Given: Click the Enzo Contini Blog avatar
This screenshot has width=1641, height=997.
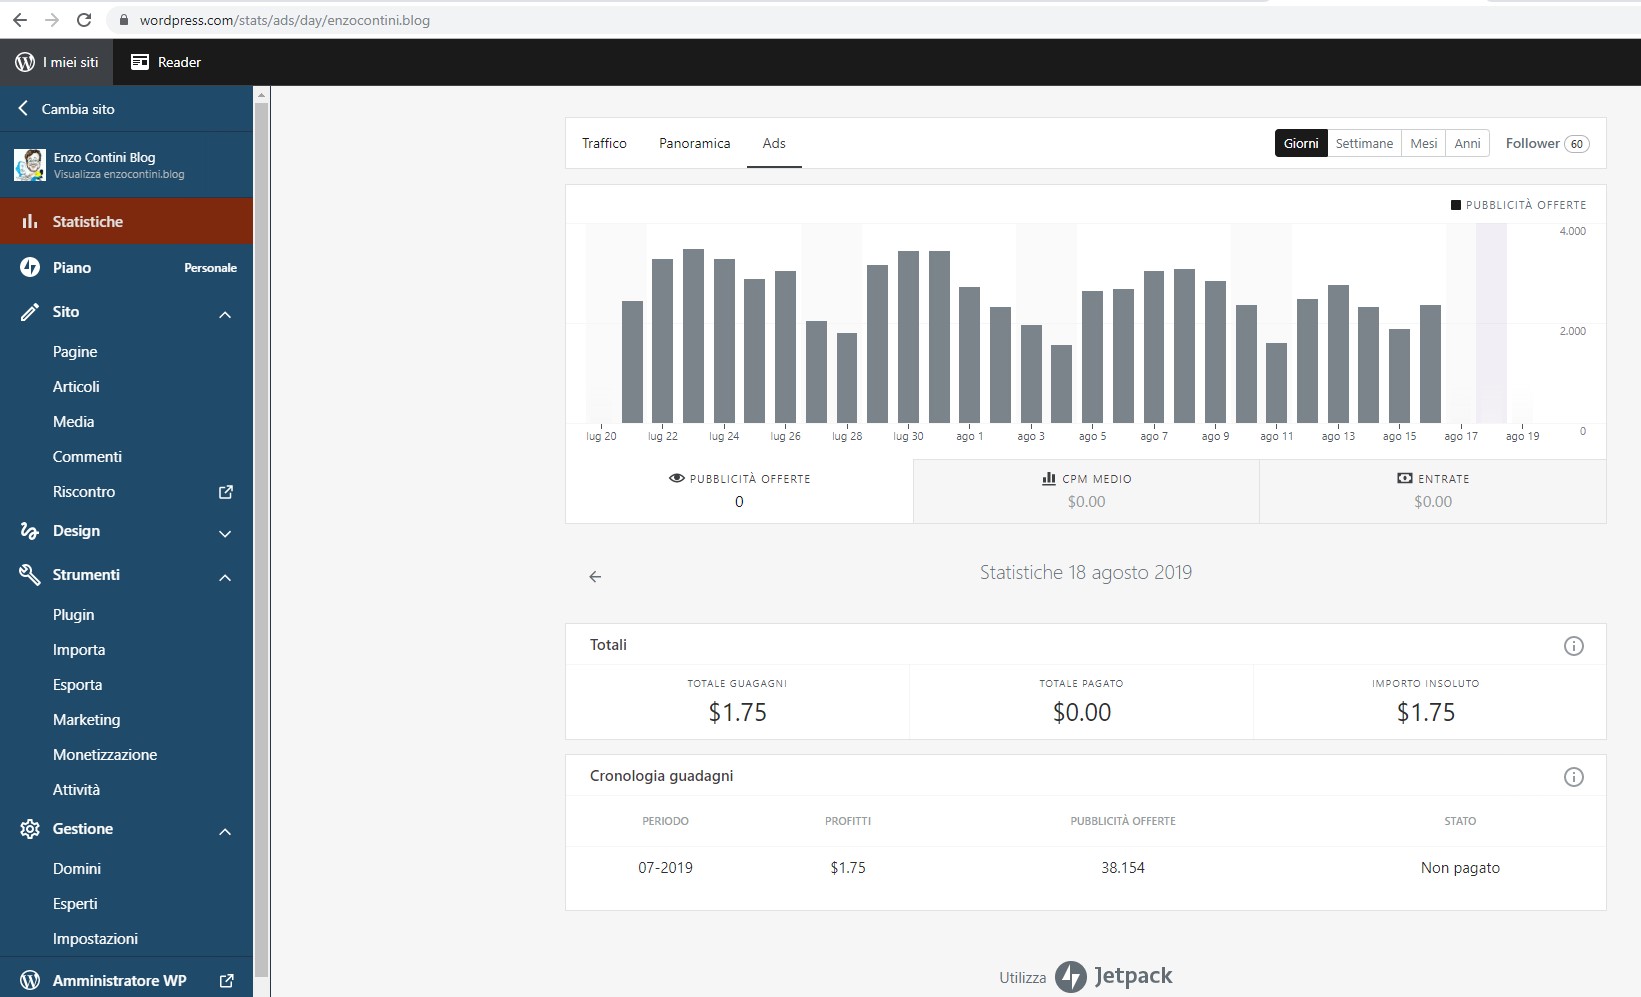Looking at the screenshot, I should pyautogui.click(x=30, y=165).
